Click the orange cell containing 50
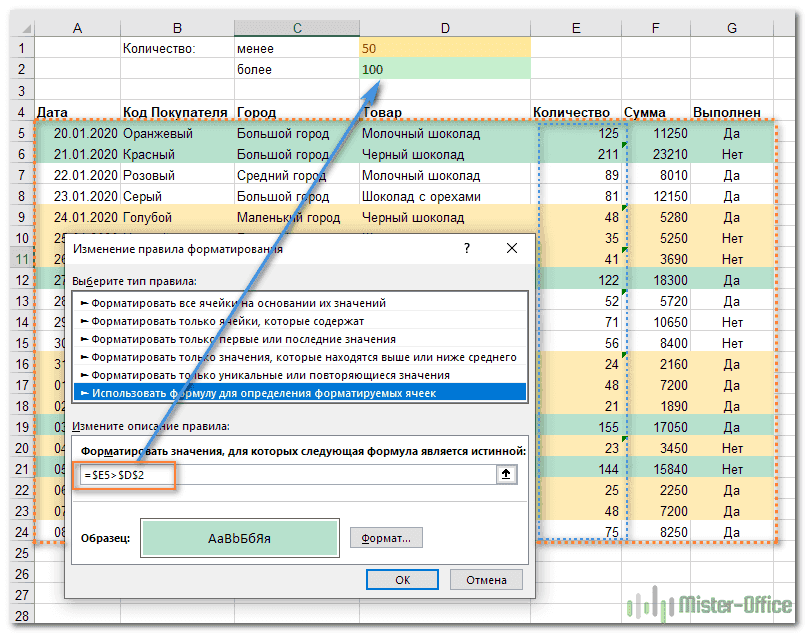Image resolution: width=806 pixels, height=634 pixels. tap(444, 48)
